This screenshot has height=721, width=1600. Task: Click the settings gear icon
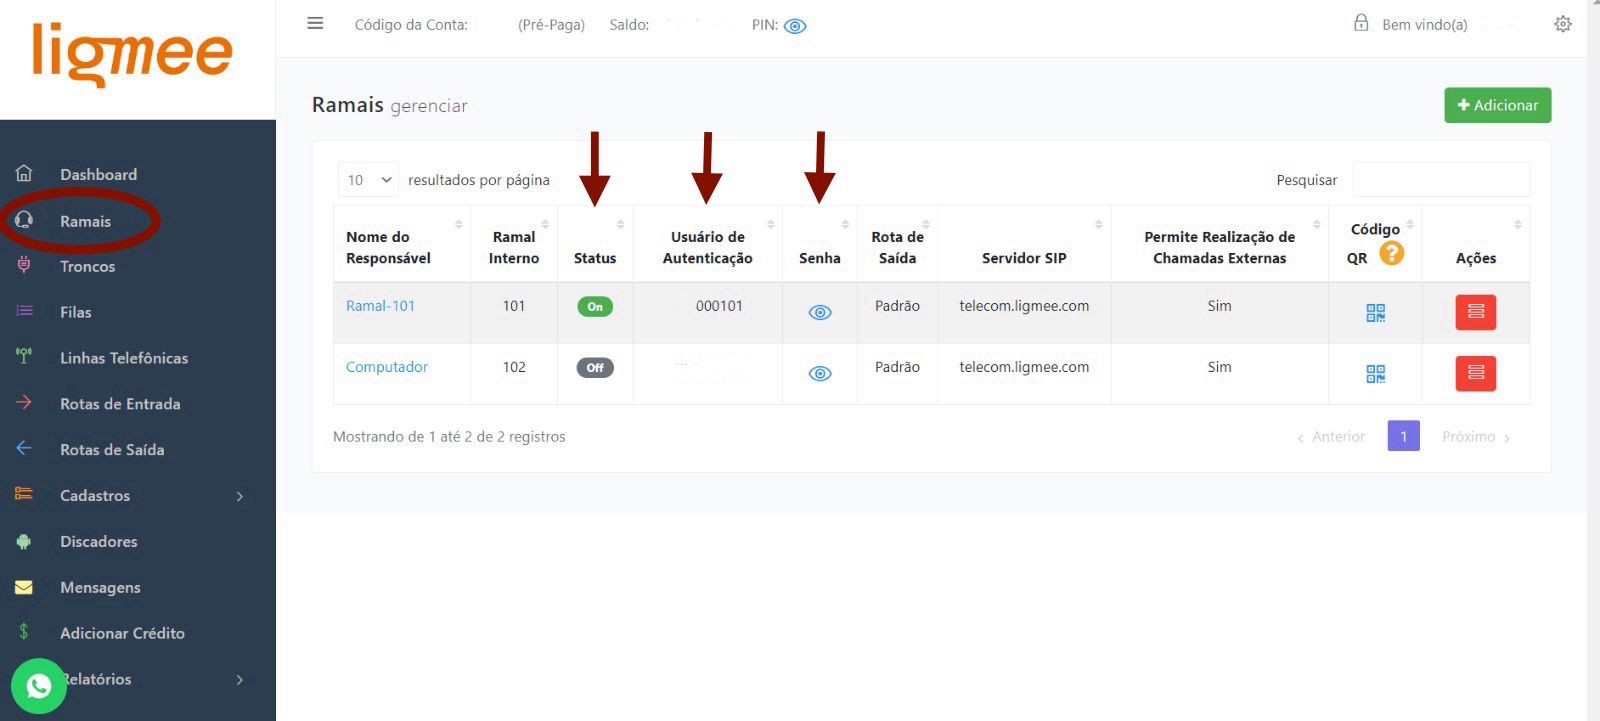tap(1562, 24)
